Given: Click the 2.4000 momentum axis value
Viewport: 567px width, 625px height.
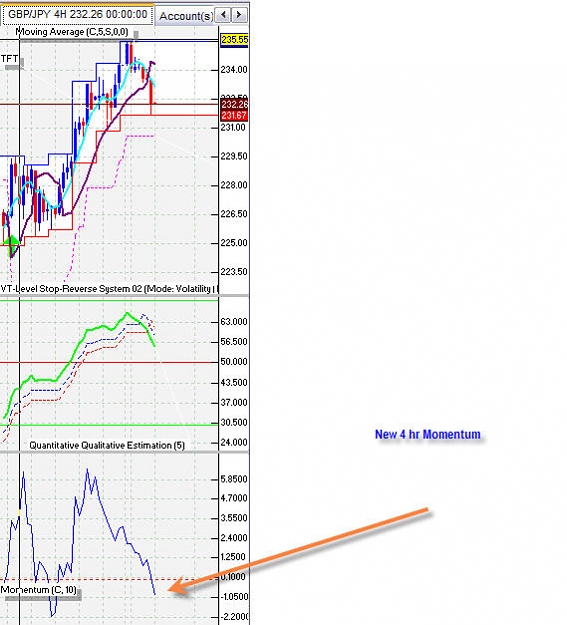Looking at the screenshot, I should pyautogui.click(x=234, y=538).
